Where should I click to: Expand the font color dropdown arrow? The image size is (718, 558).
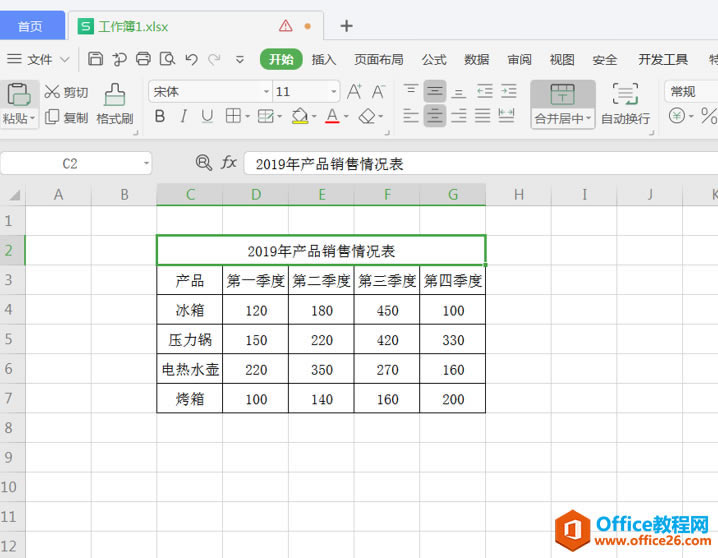tap(346, 116)
